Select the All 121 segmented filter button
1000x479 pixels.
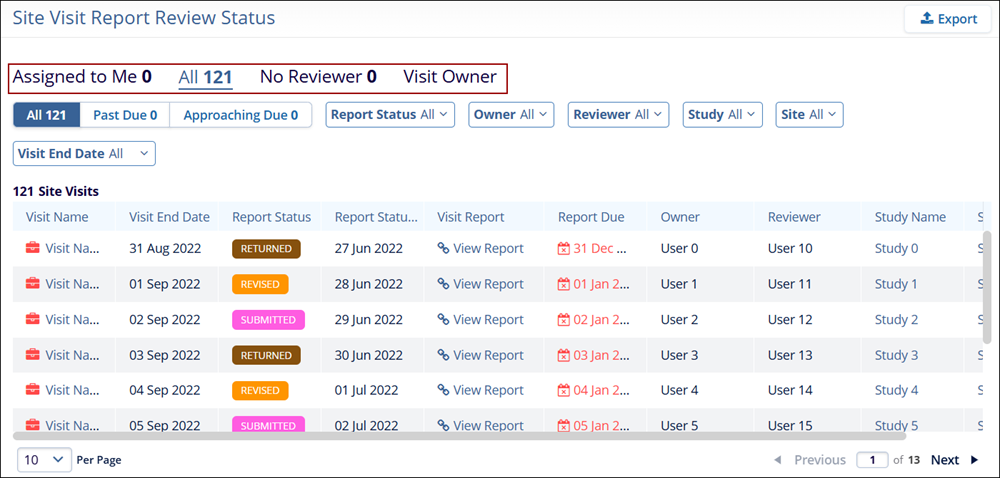[46, 115]
